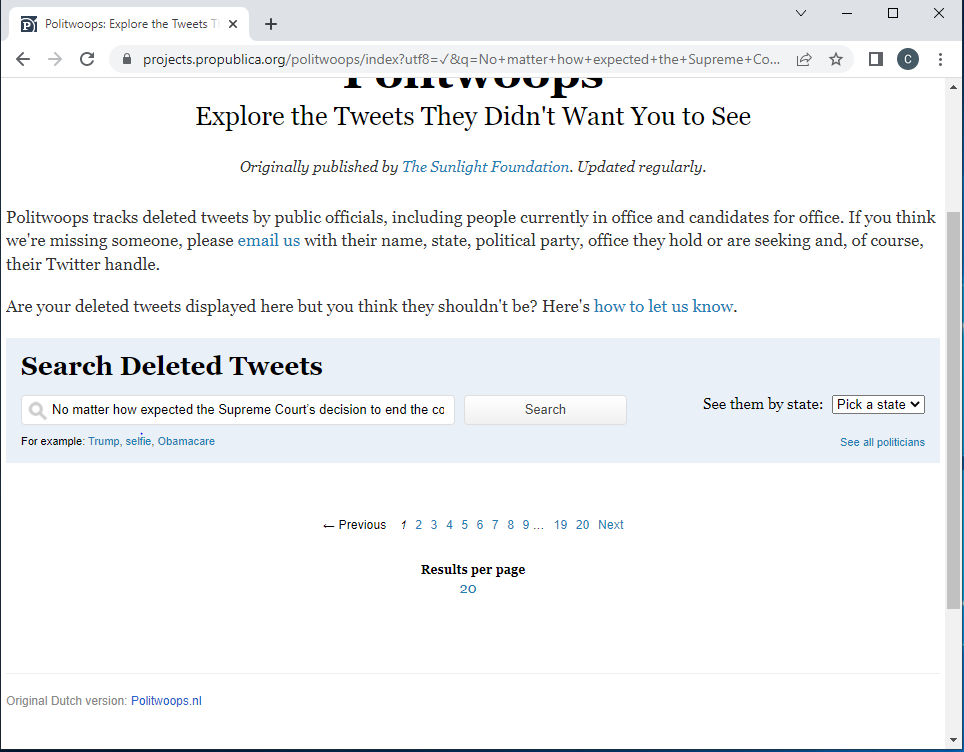
Task: Open the Politwoops.nl Dutch version link
Action: coord(166,700)
